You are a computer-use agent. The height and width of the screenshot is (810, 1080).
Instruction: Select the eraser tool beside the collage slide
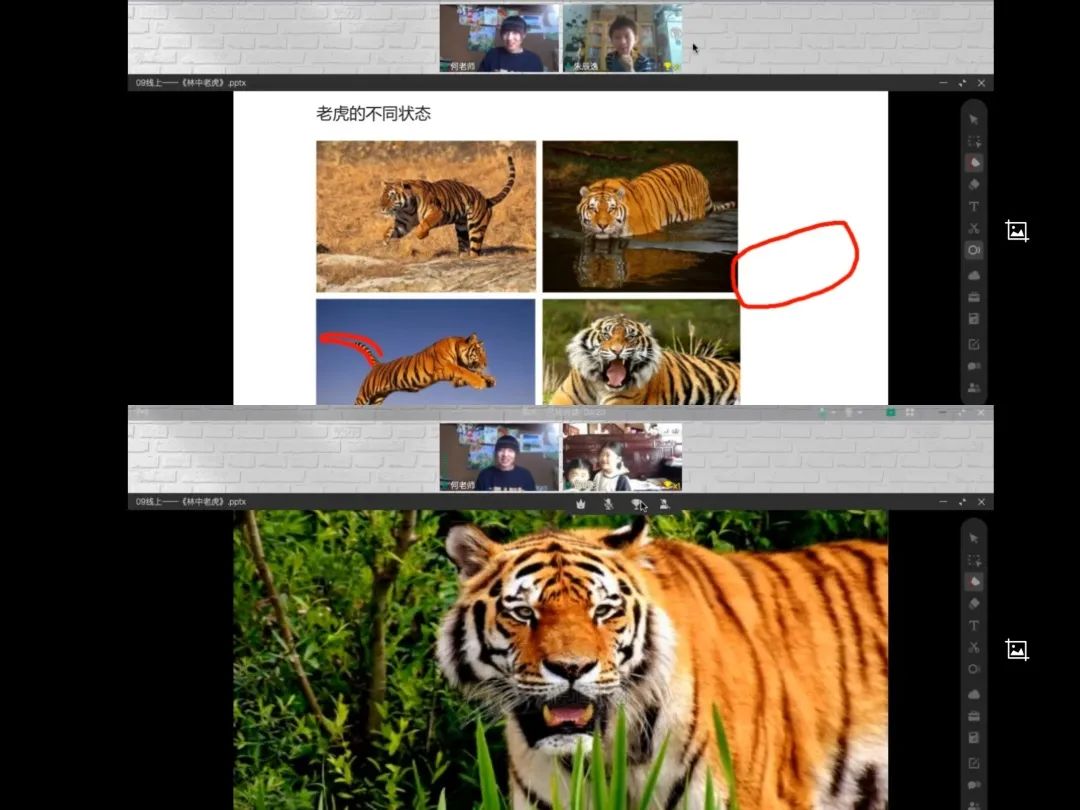point(974,185)
